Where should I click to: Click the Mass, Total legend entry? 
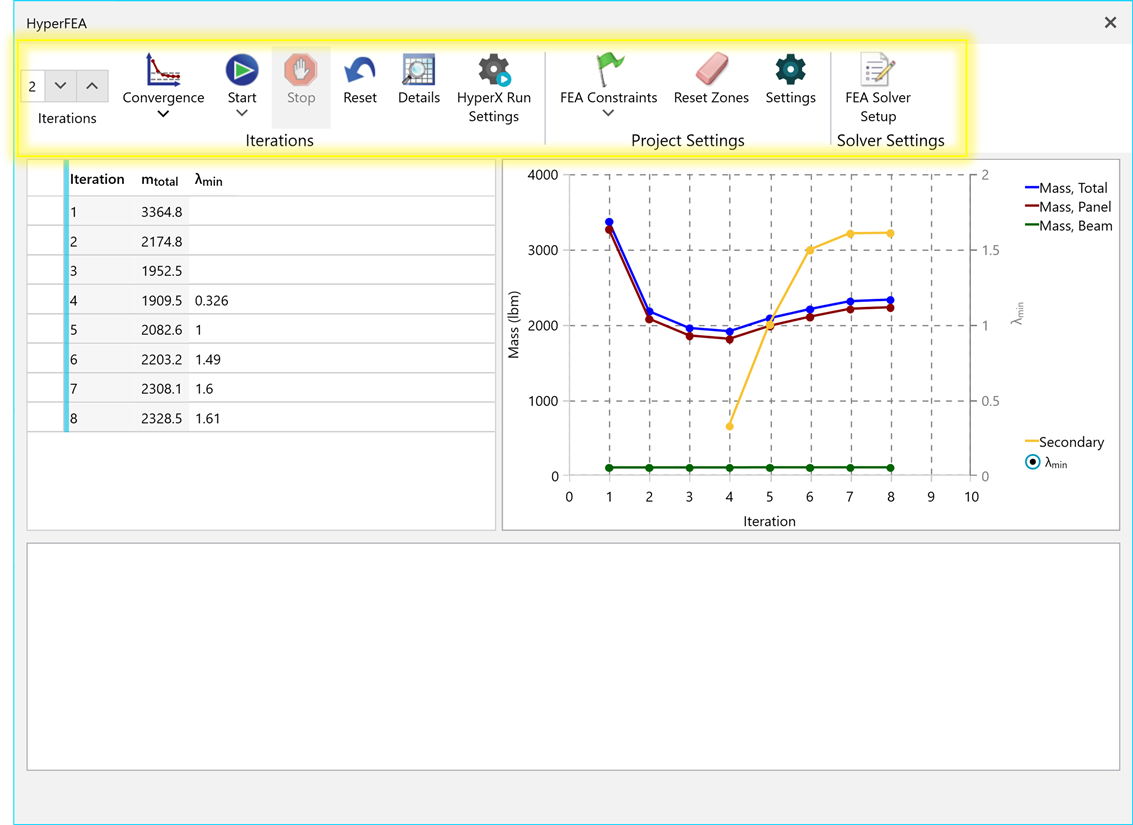[x=1067, y=188]
